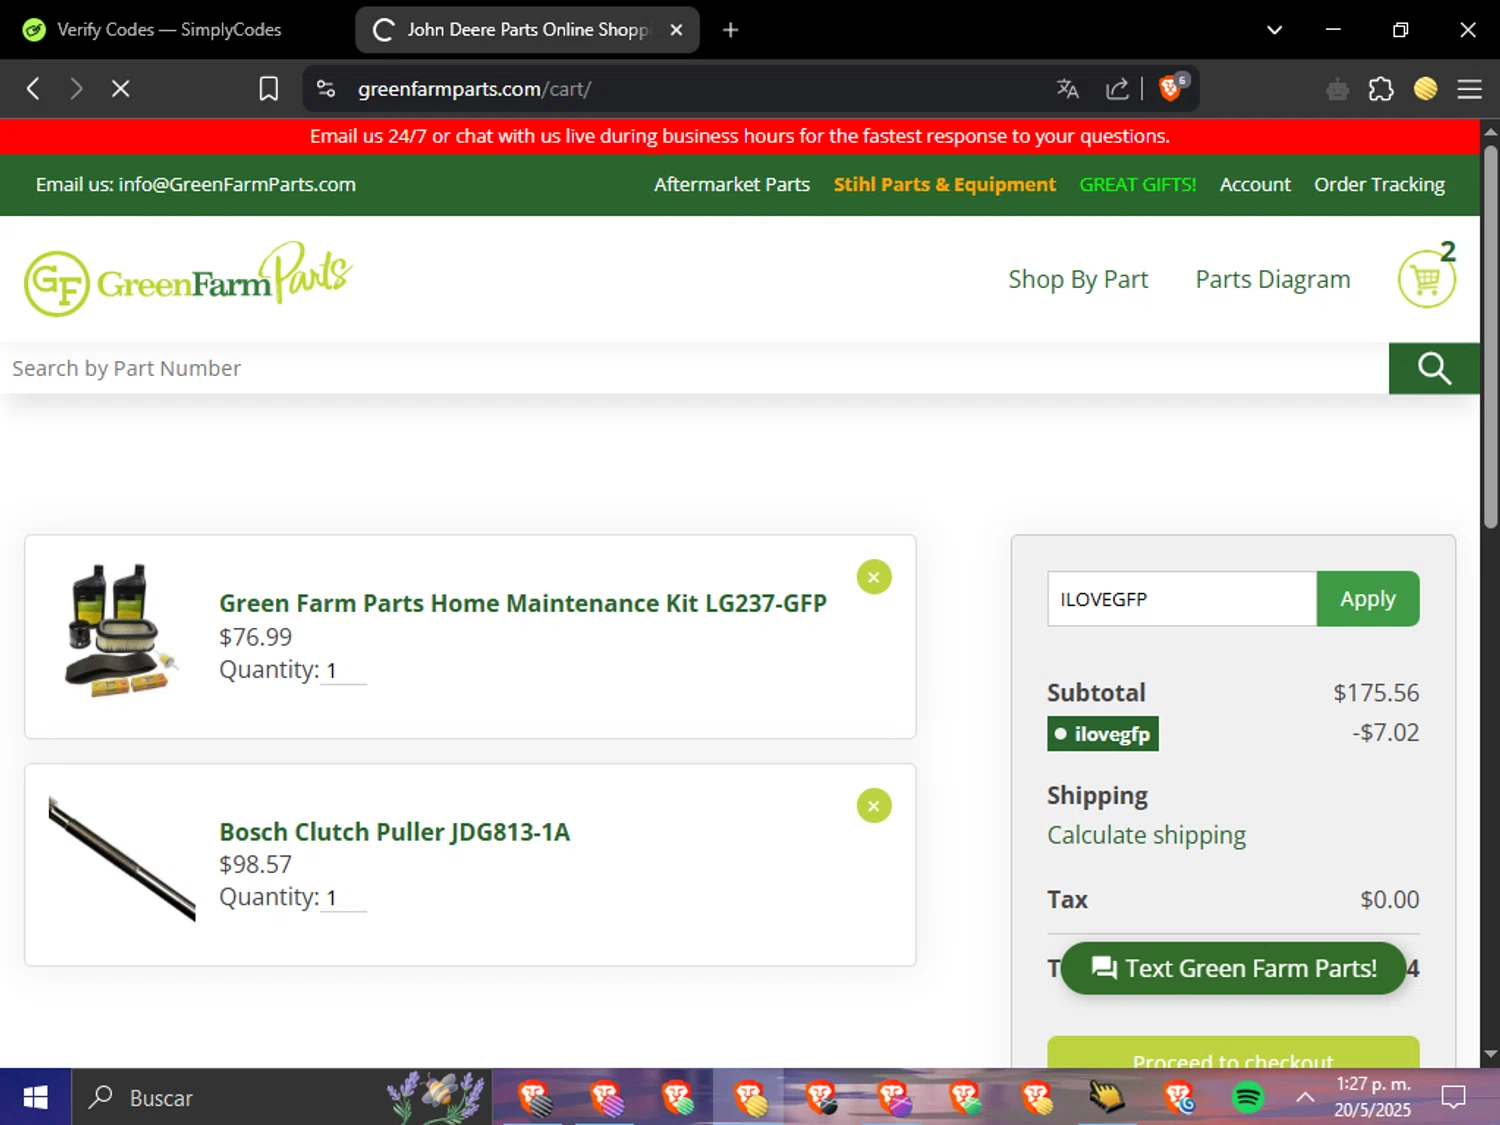Open the Home Maintenance Kit LG237-GFP link
This screenshot has width=1500, height=1125.
tap(523, 603)
